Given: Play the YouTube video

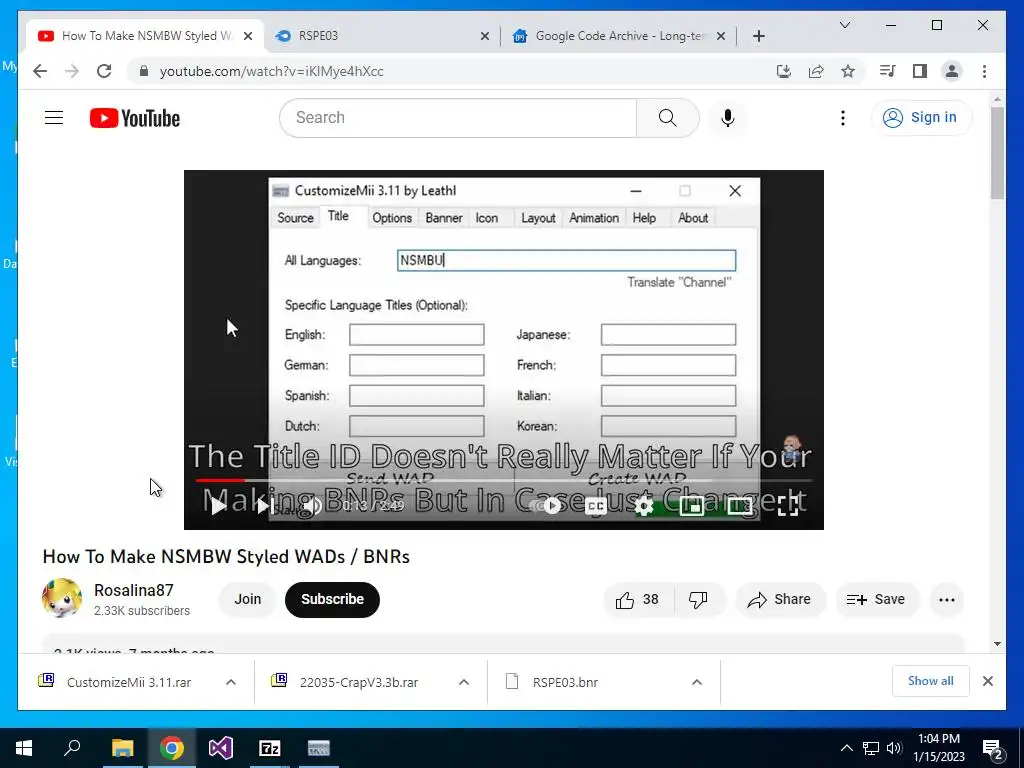Looking at the screenshot, I should coord(217,505).
